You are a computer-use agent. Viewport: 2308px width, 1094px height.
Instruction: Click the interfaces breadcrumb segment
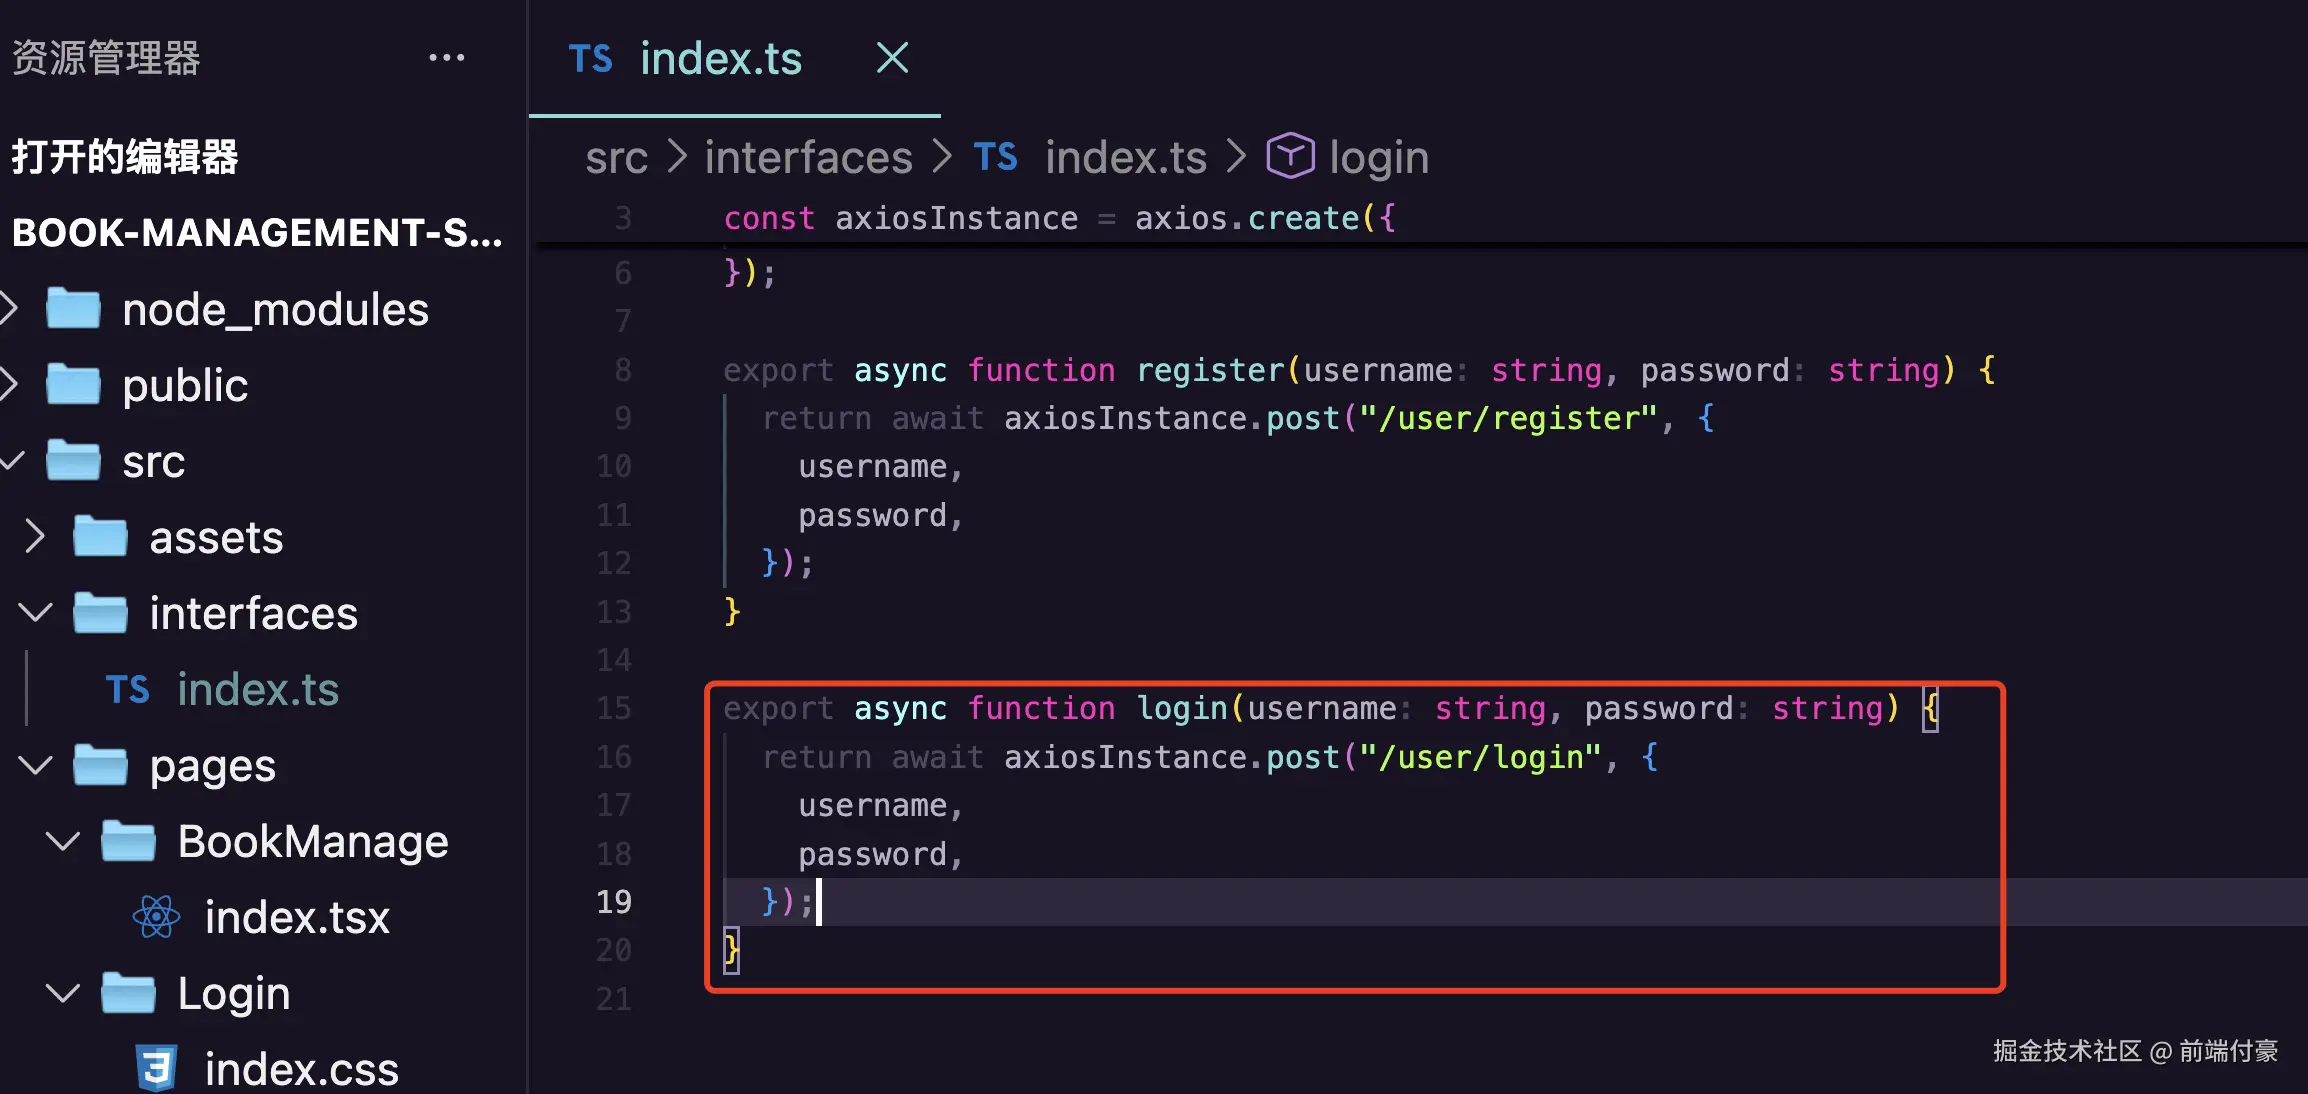[x=808, y=157]
